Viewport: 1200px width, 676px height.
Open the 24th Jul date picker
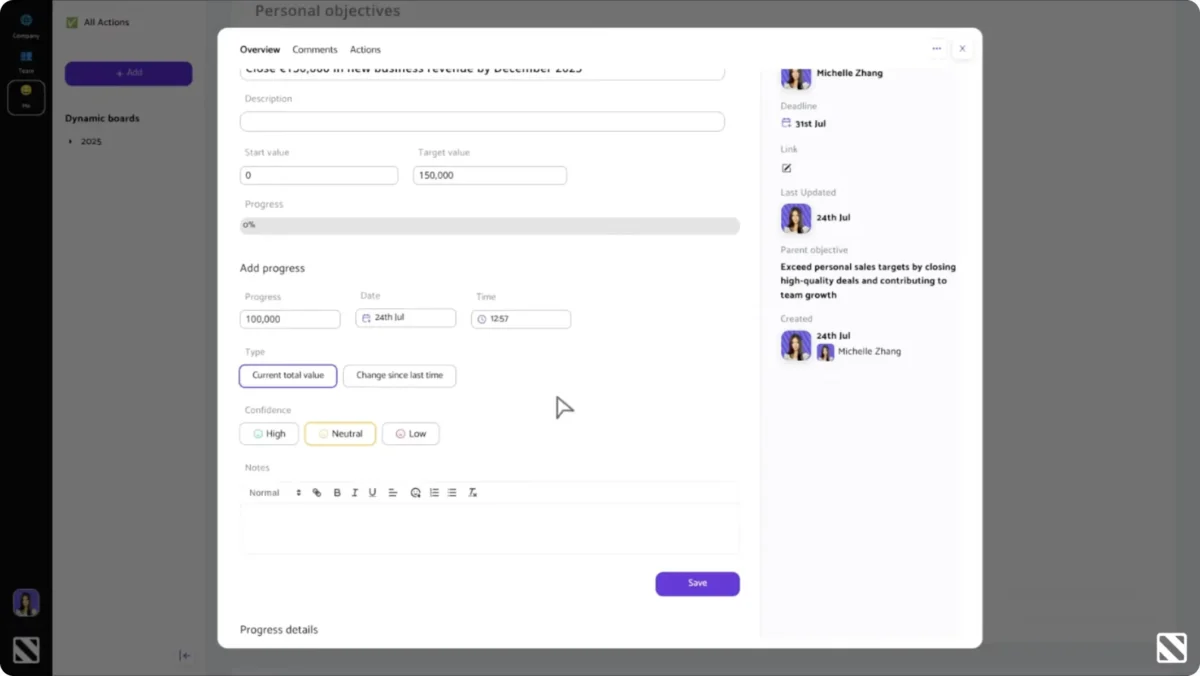[x=405, y=318]
